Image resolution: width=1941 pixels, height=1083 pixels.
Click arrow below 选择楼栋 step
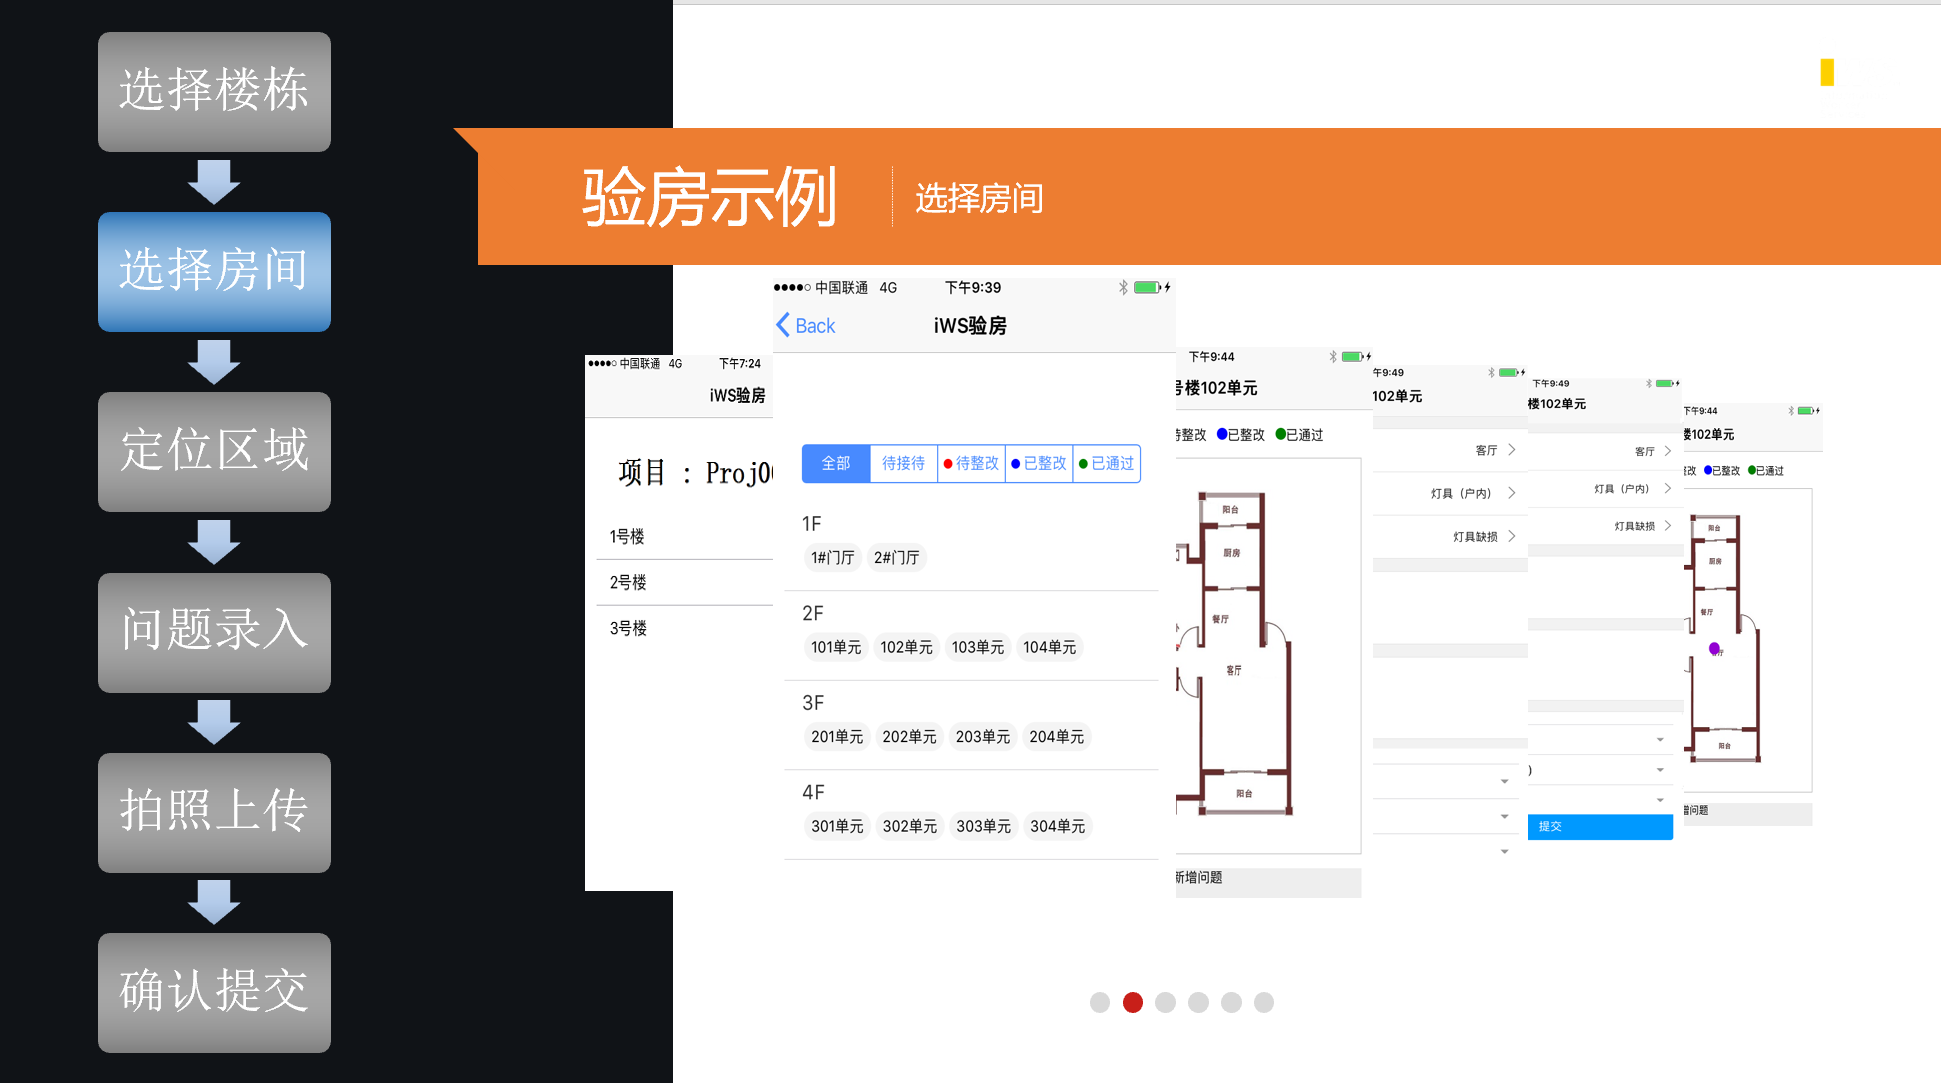coord(214,182)
